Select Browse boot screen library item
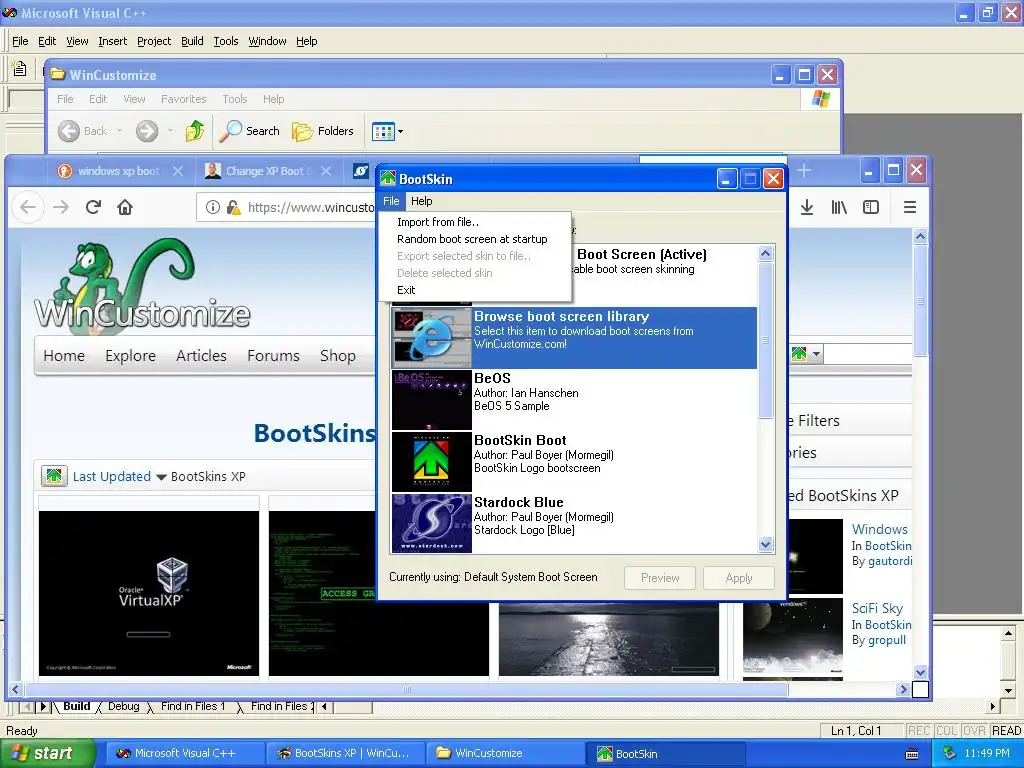 tap(574, 338)
